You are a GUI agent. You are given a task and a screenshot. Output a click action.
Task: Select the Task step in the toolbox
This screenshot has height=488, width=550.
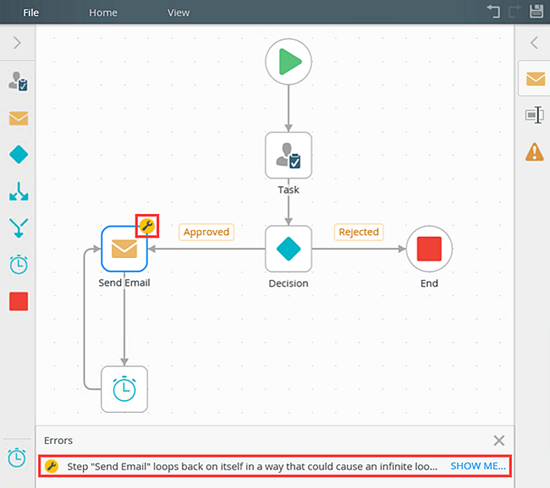pos(18,81)
